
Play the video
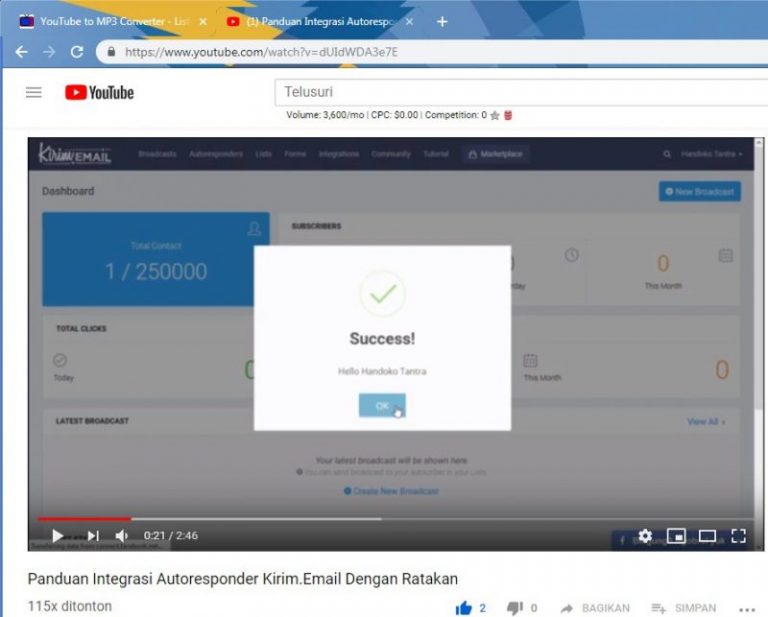(57, 536)
